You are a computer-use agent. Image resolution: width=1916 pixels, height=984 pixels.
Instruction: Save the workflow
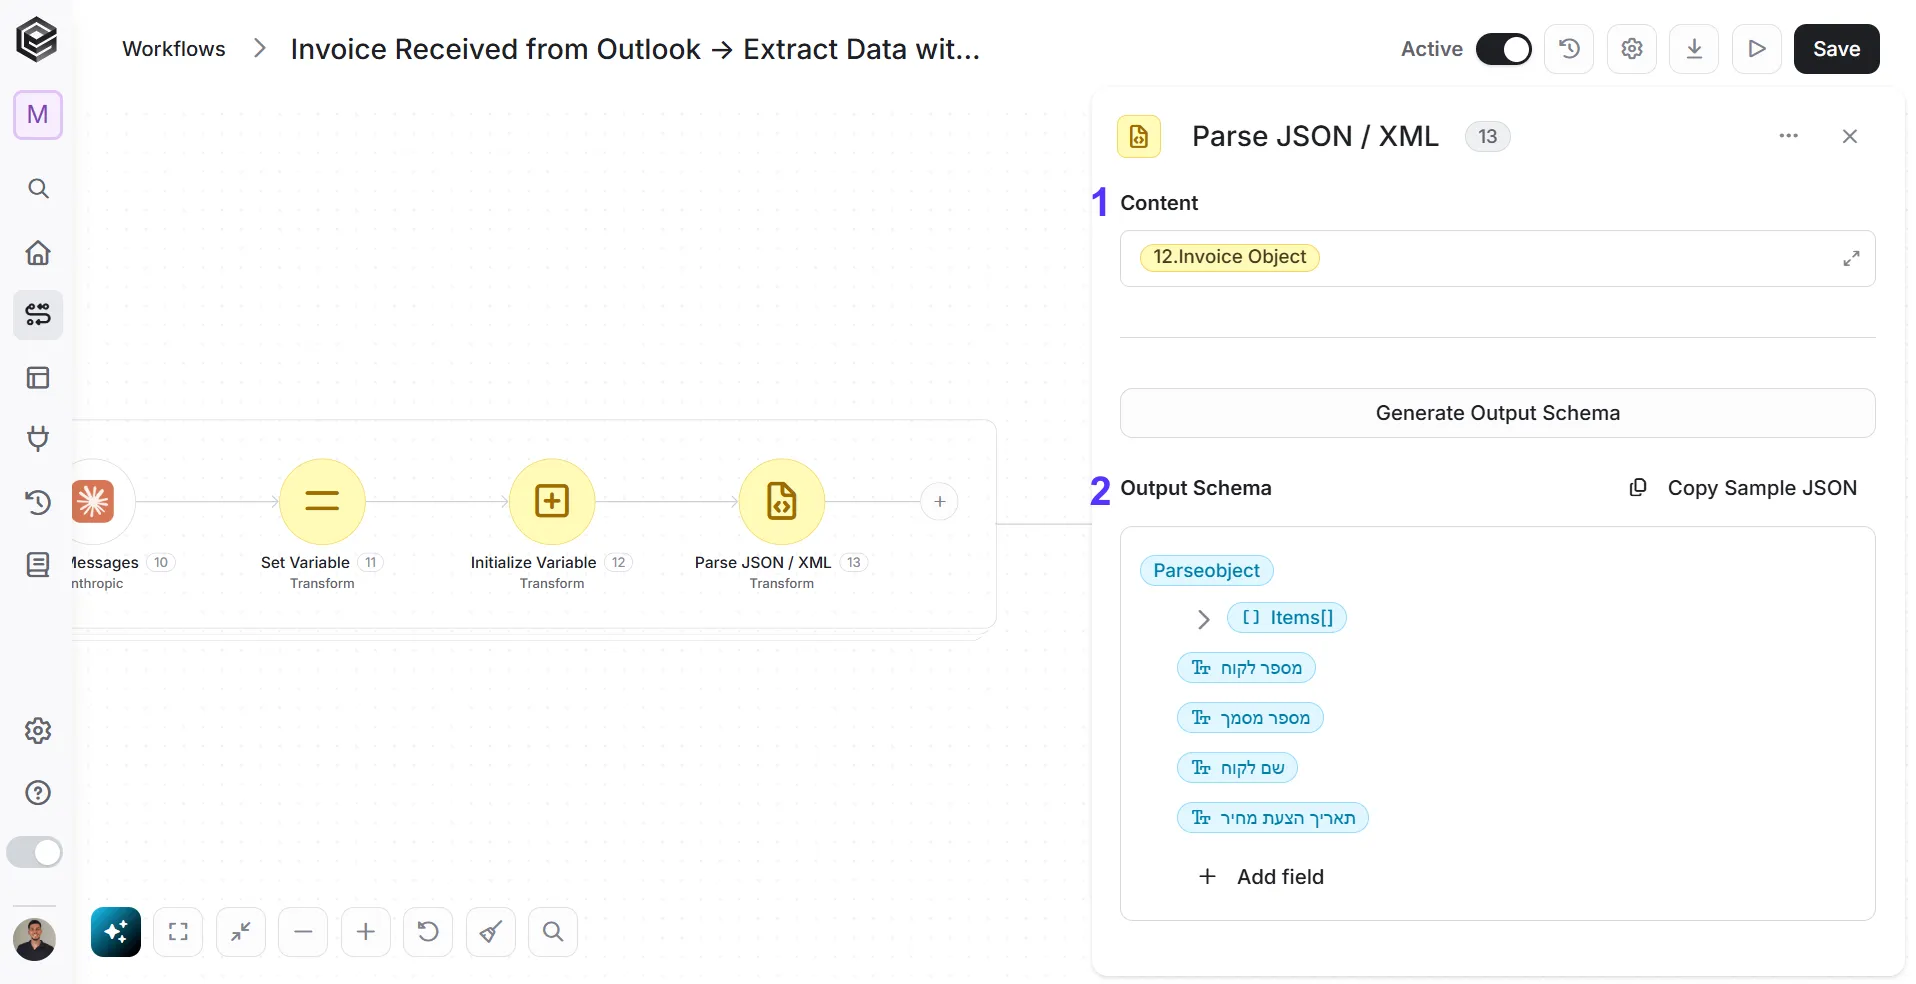point(1836,49)
